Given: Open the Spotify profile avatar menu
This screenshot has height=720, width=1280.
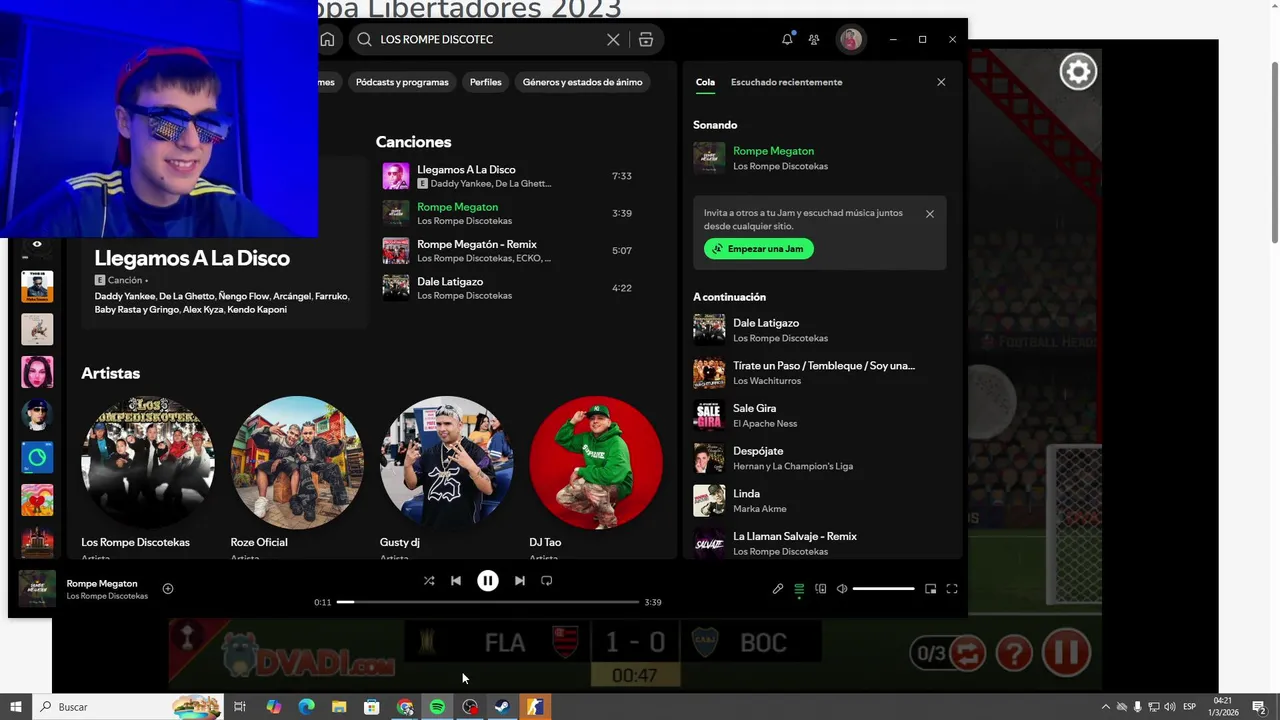Looking at the screenshot, I should (851, 39).
